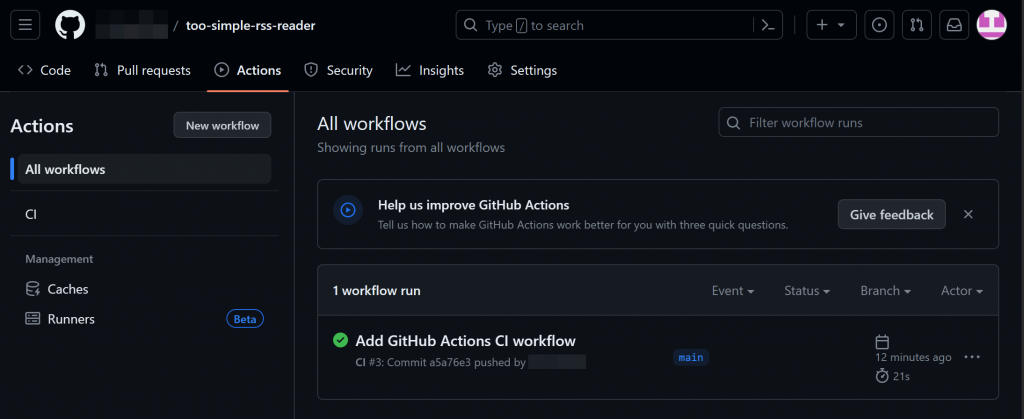Open the Add GitHub Actions CI workflow run
This screenshot has height=419, width=1024.
[x=465, y=341]
